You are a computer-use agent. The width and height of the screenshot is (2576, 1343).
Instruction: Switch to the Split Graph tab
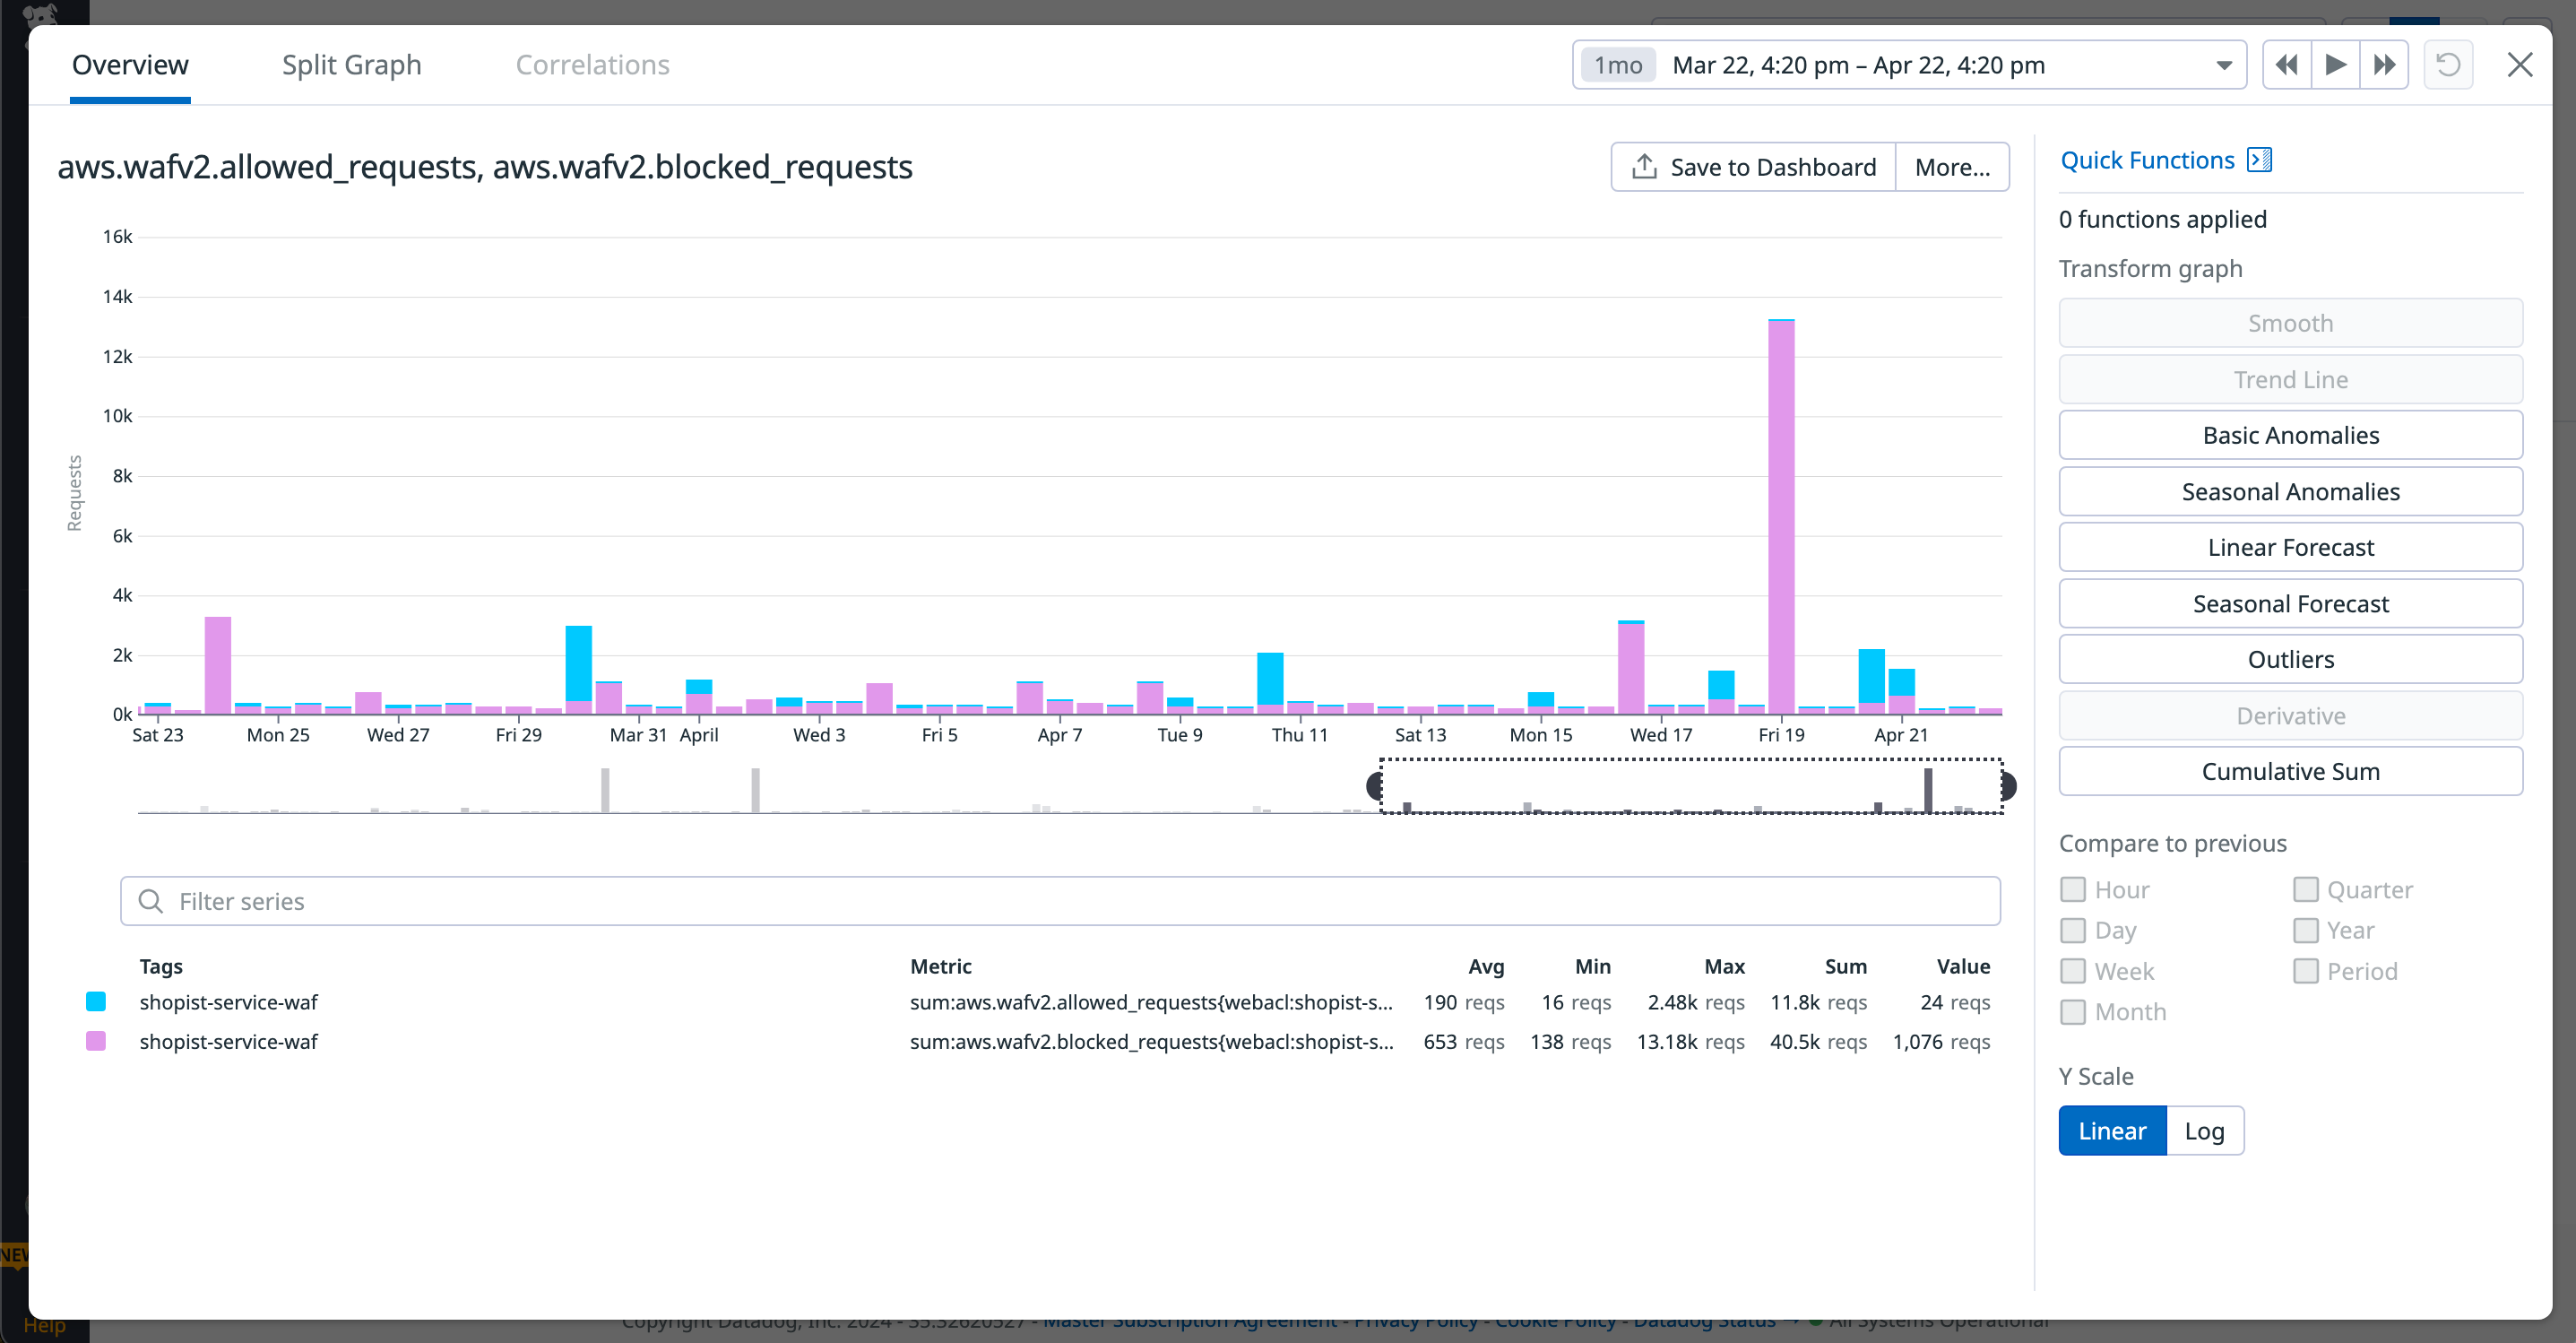(x=352, y=64)
